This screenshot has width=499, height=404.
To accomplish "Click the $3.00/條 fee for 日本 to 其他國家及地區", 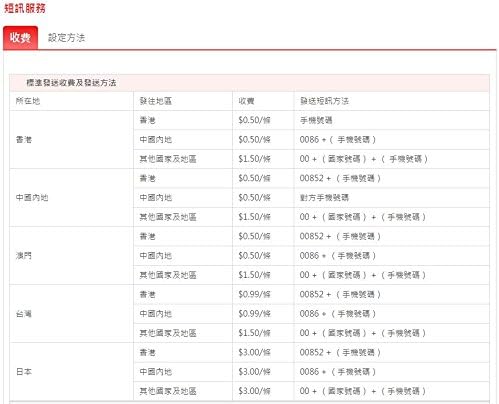I will 254,391.
